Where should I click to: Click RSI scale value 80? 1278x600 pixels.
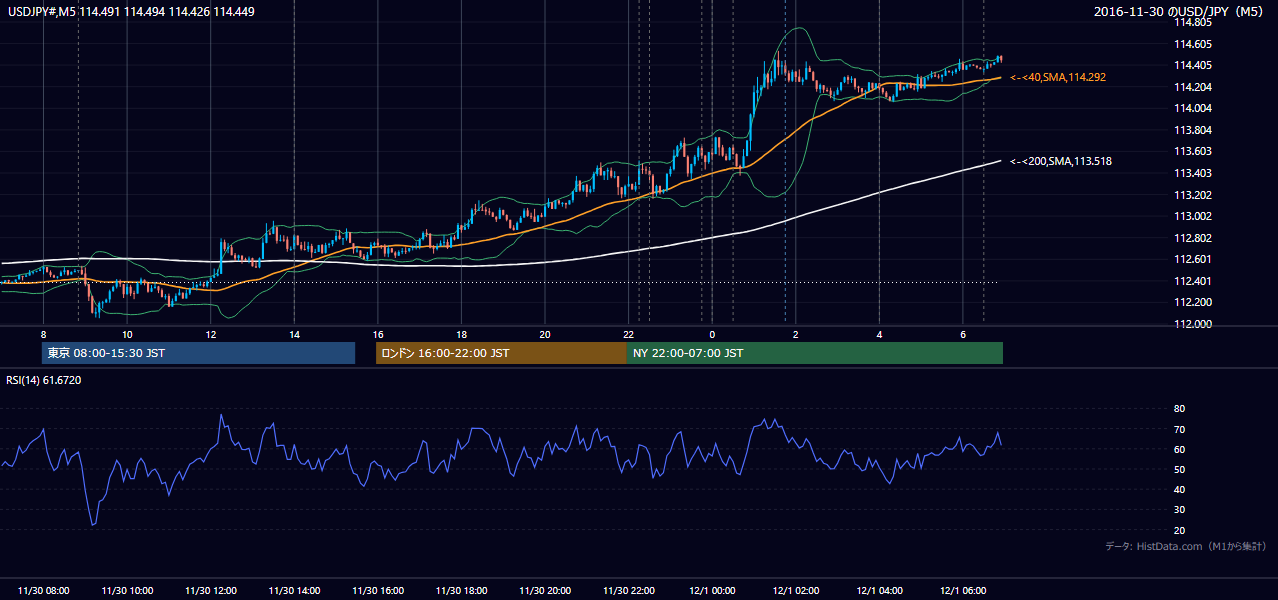tap(1179, 409)
